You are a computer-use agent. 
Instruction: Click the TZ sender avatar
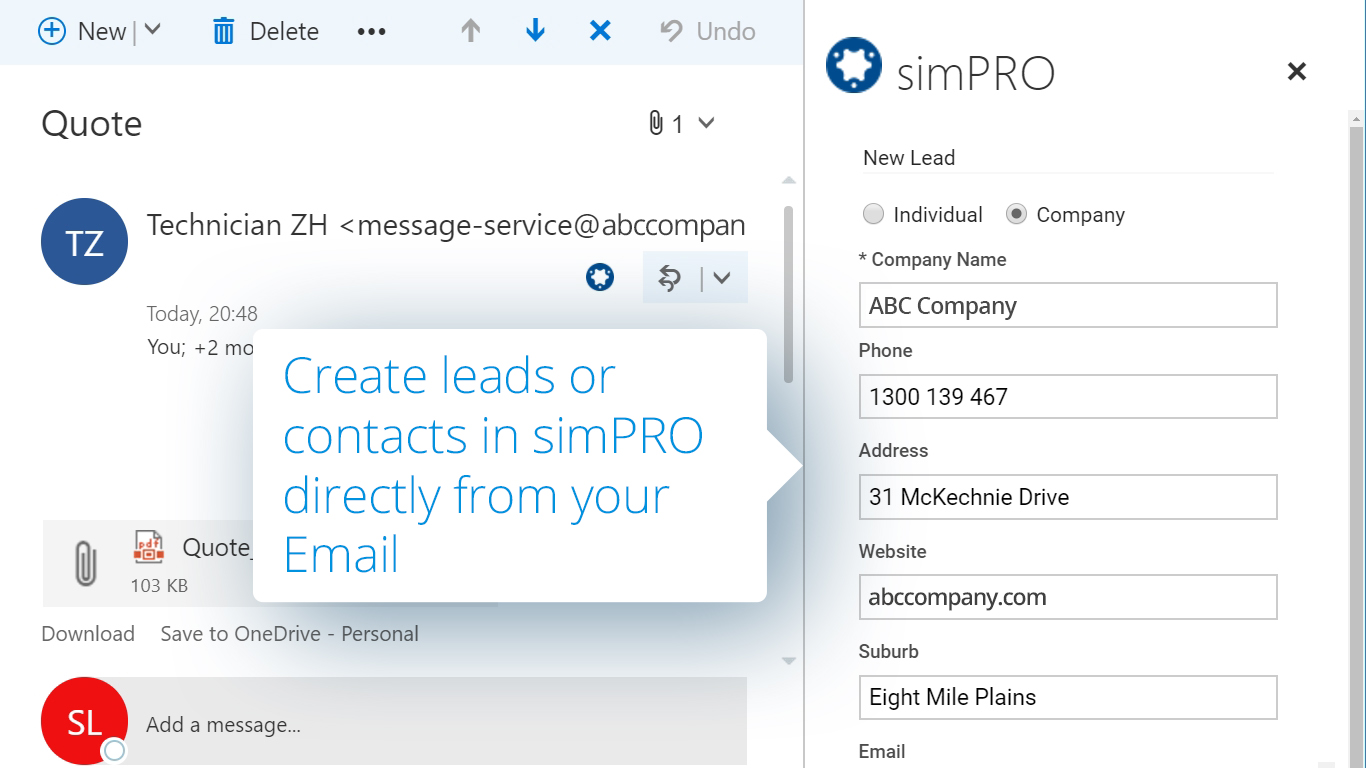pos(84,241)
